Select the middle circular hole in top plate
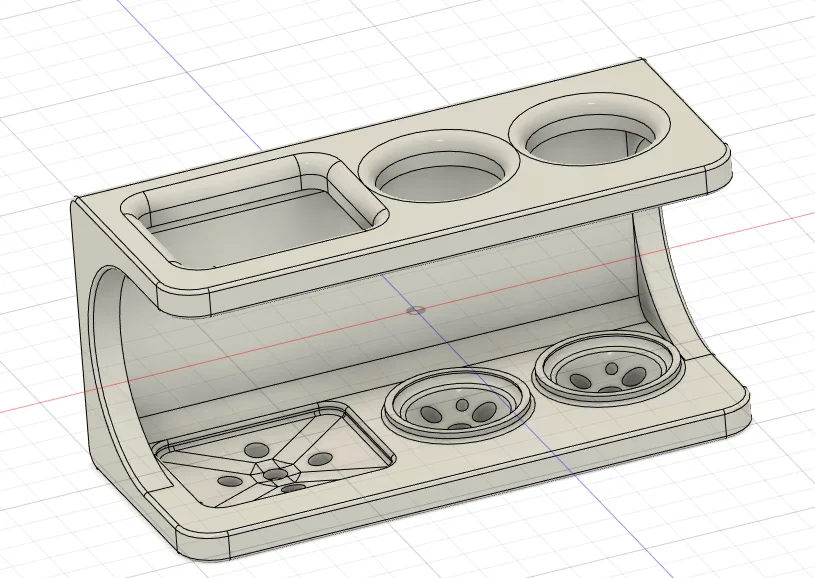The width and height of the screenshot is (815, 578). (x=439, y=165)
